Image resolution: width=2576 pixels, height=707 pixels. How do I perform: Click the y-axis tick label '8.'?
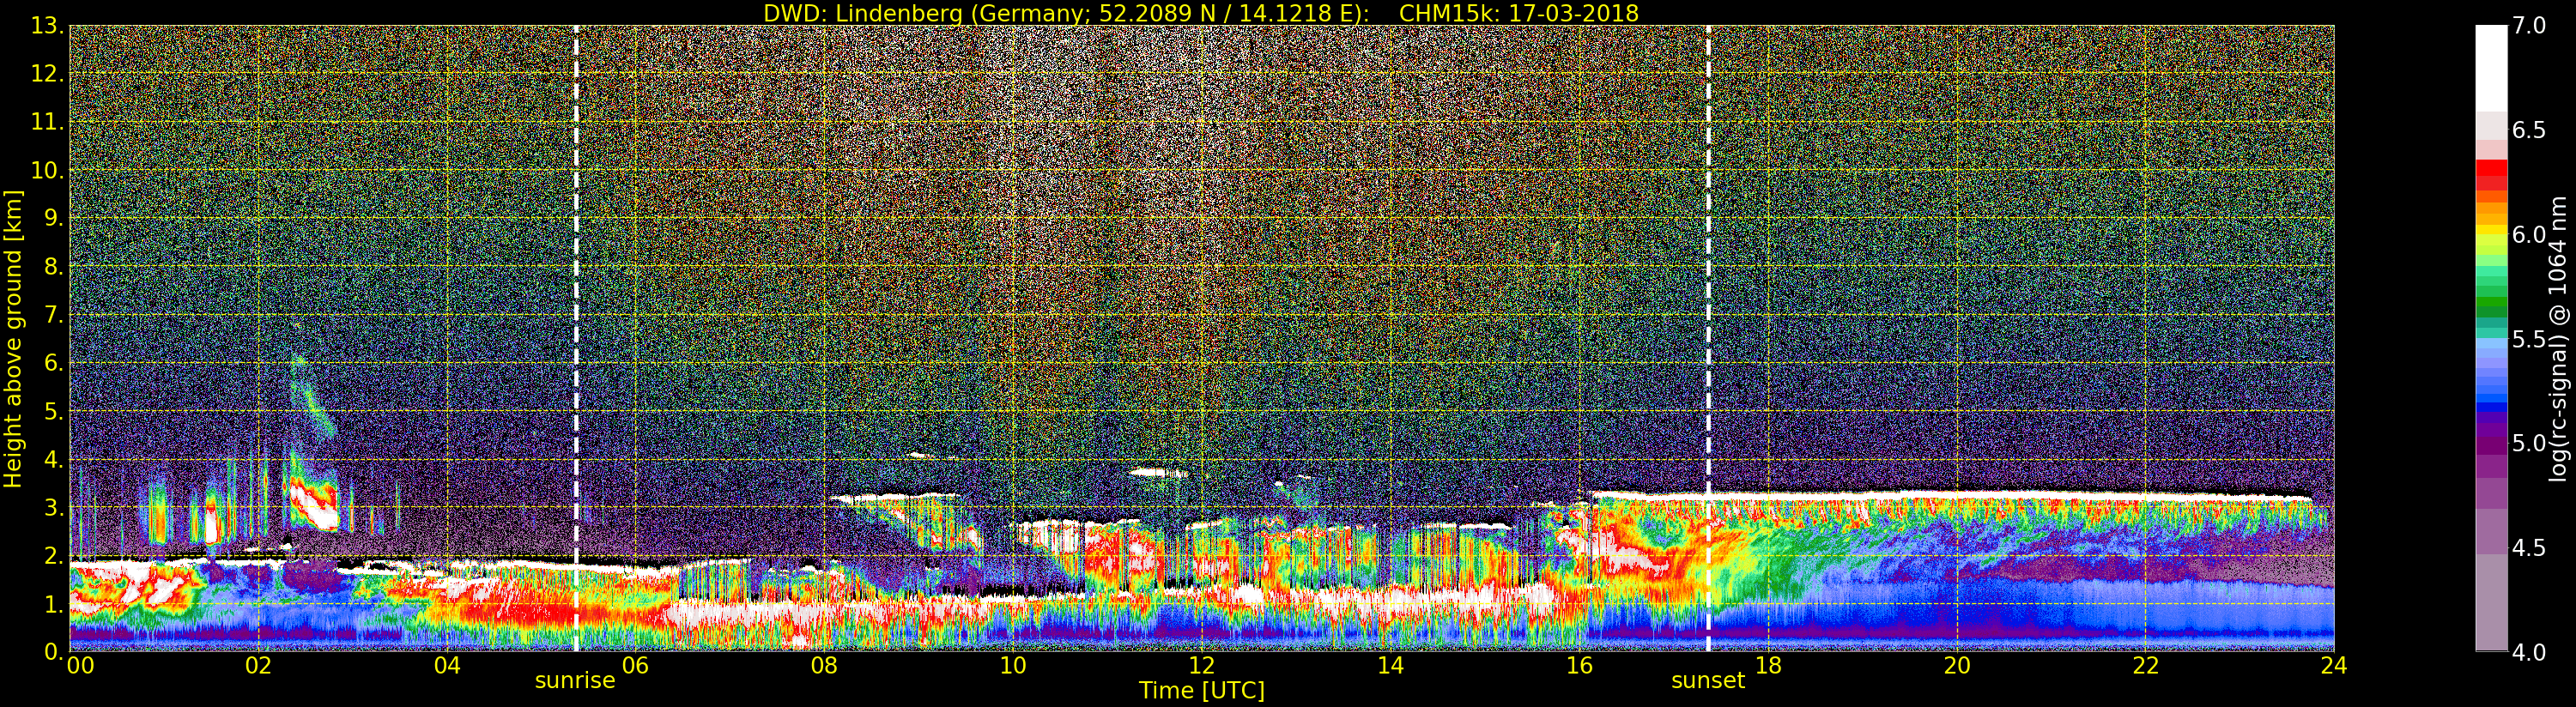53,266
